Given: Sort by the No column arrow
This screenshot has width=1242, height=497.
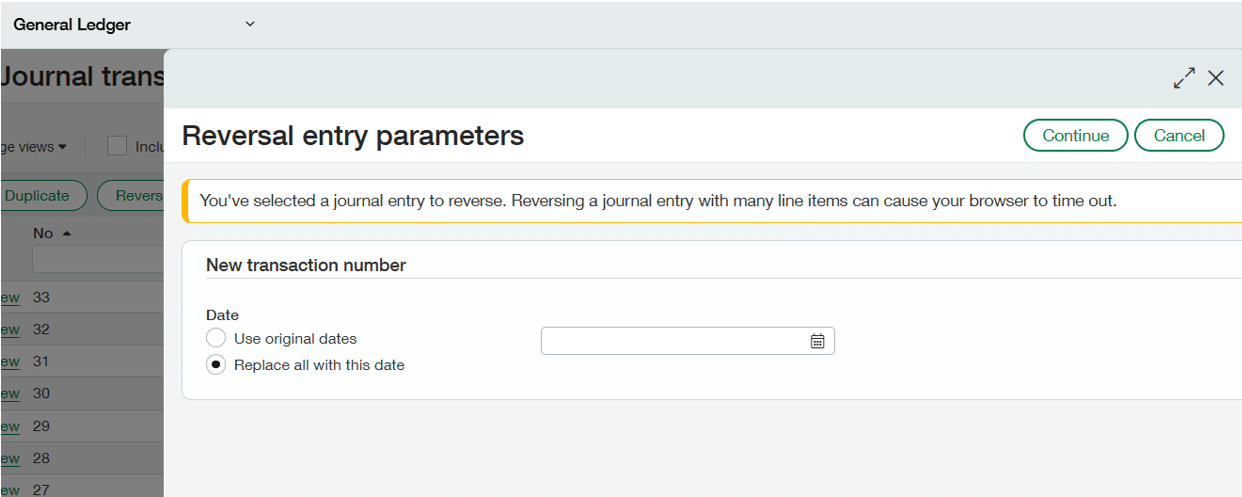Looking at the screenshot, I should point(67,233).
